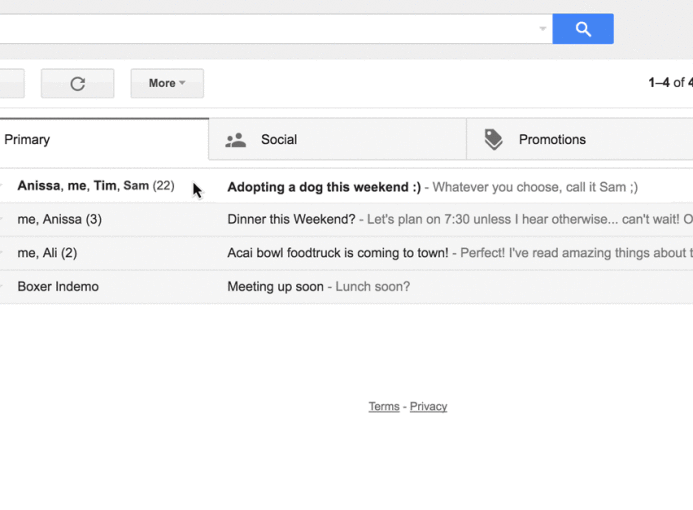Switch to the Primary tab
This screenshot has width=693, height=510.
click(x=104, y=139)
